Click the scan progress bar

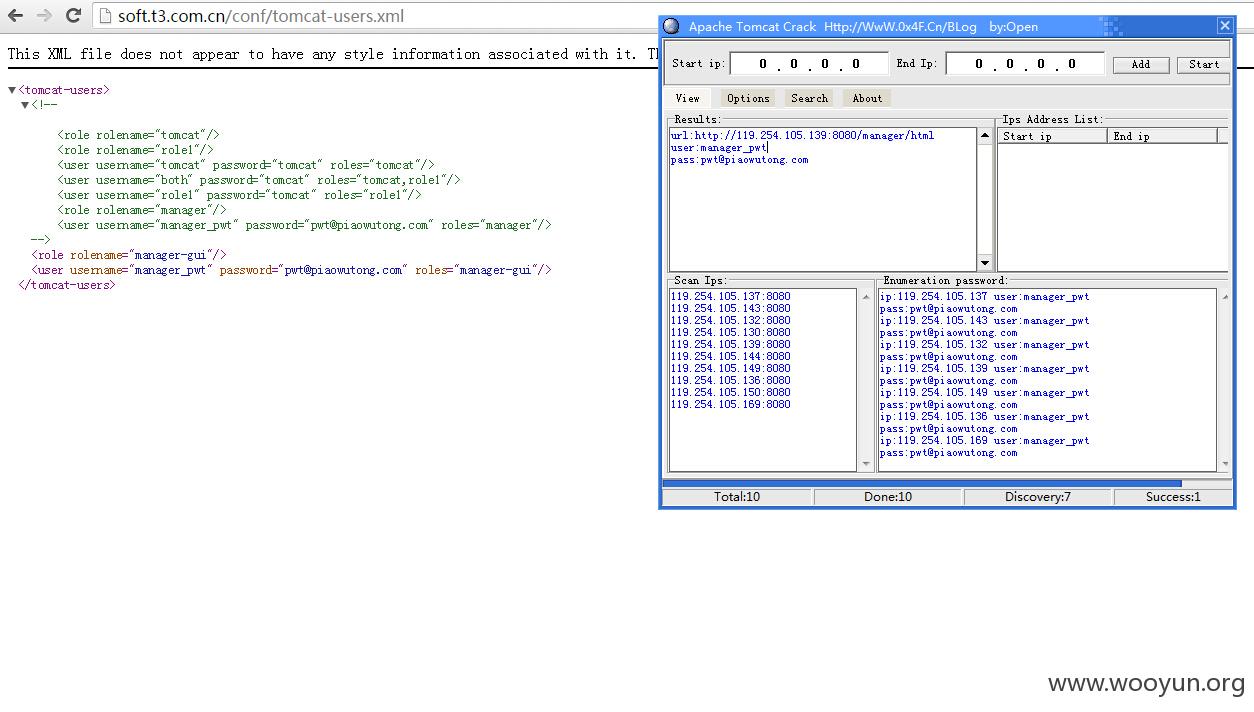pos(921,483)
